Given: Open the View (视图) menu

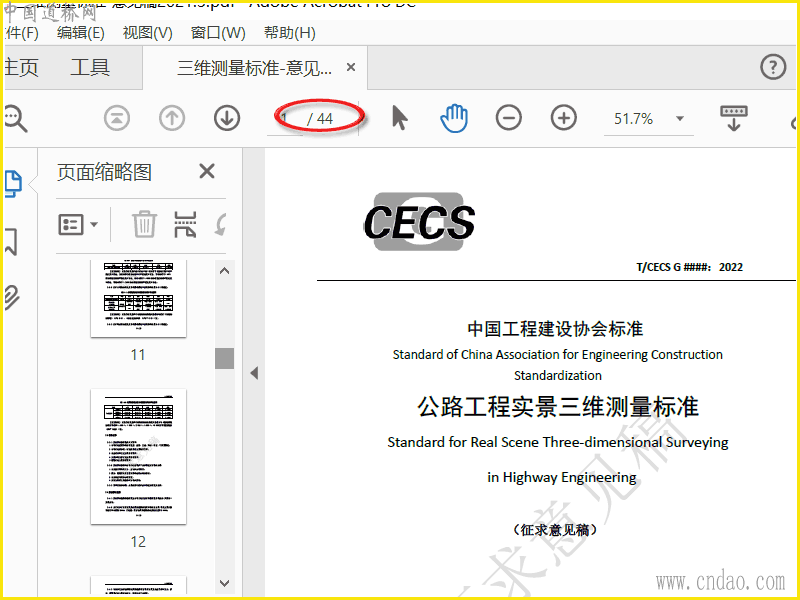Looking at the screenshot, I should coord(147,33).
